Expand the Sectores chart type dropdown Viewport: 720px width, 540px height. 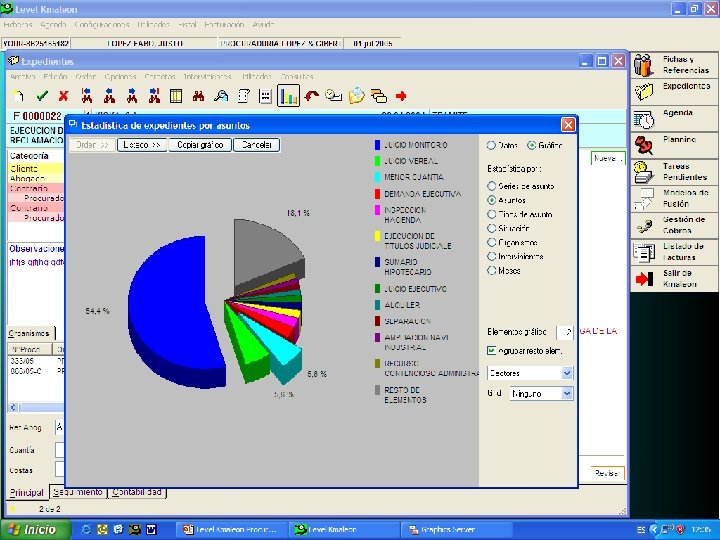coord(567,373)
